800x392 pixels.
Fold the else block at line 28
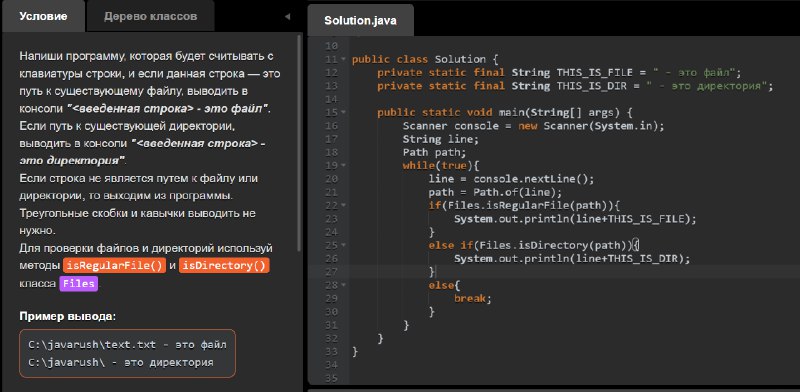pyautogui.click(x=343, y=285)
